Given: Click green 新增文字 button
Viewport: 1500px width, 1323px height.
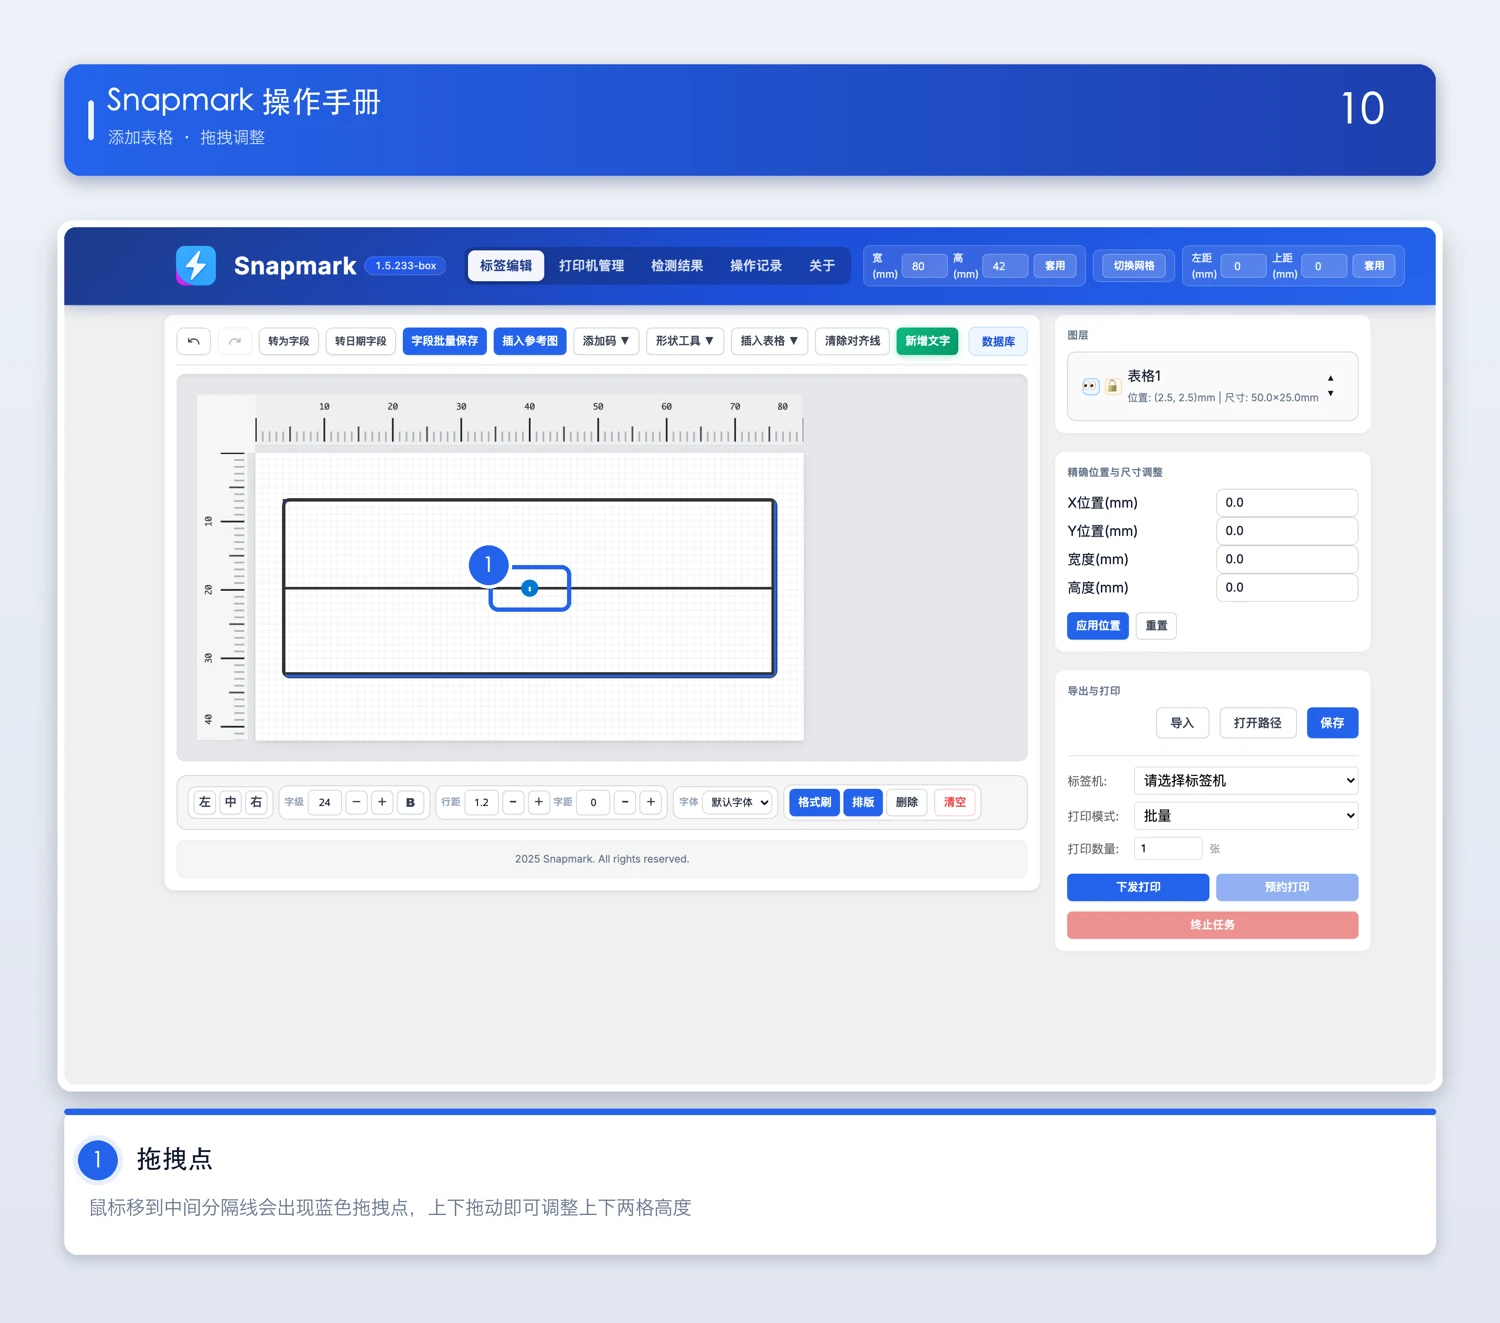Looking at the screenshot, I should point(928,341).
